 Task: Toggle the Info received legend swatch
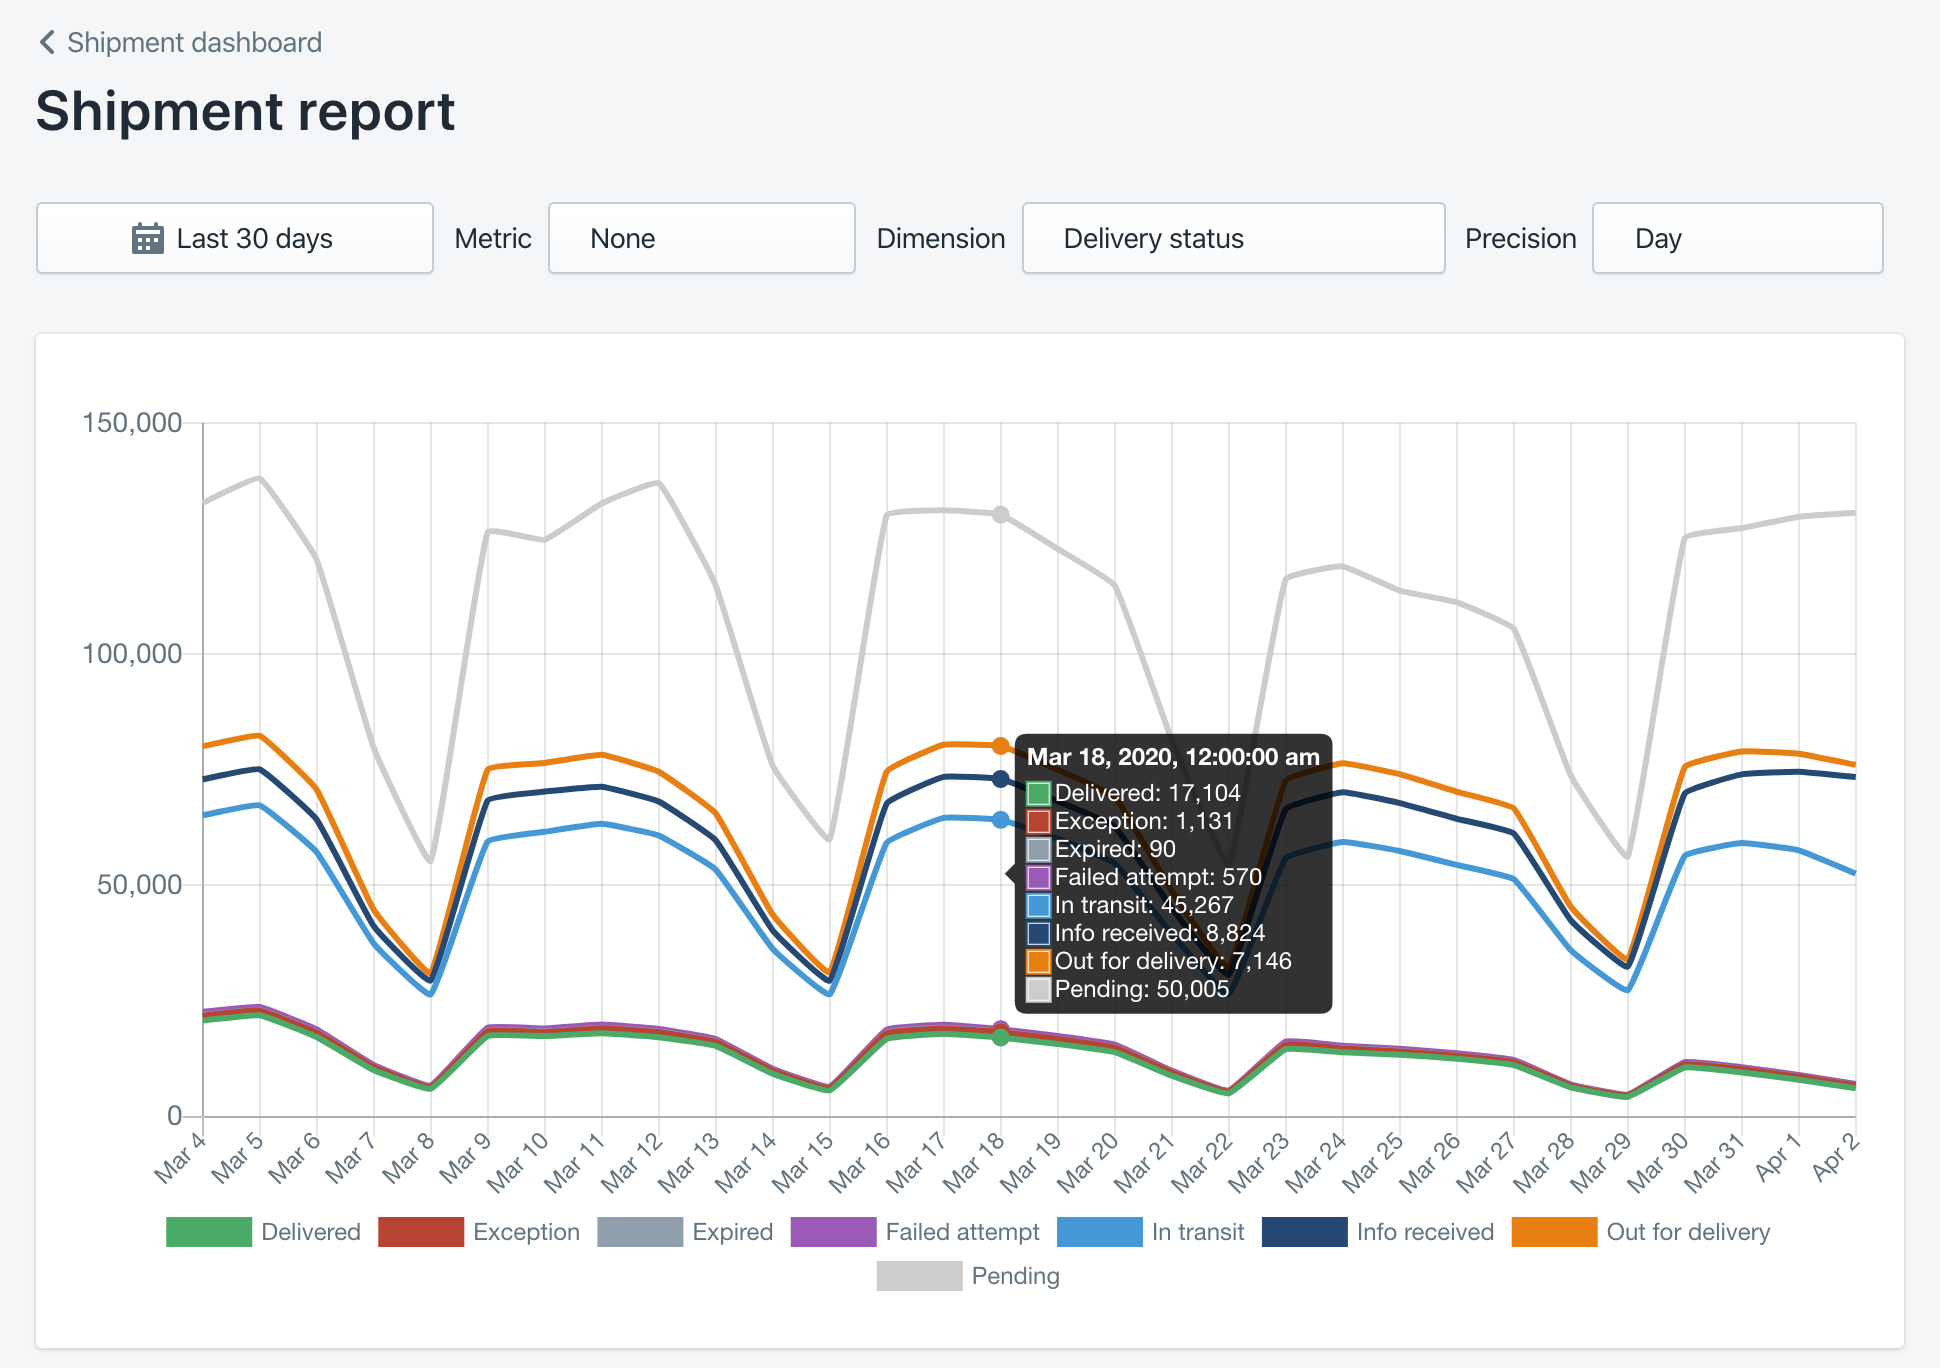point(1304,1232)
